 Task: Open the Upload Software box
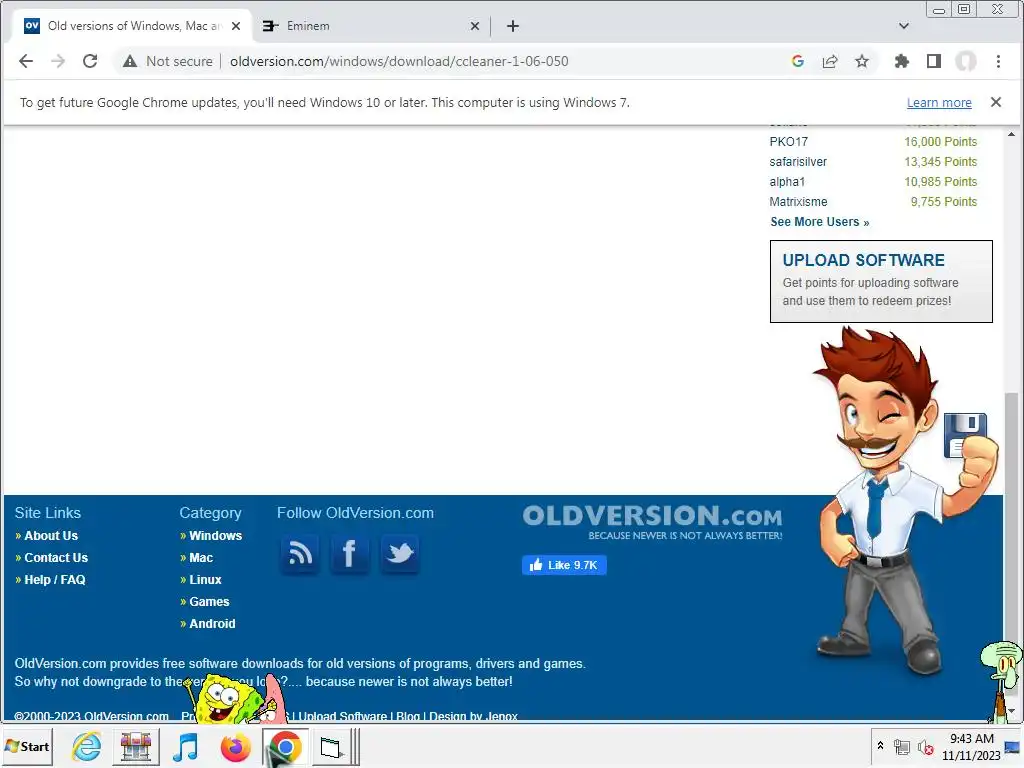[x=881, y=281]
